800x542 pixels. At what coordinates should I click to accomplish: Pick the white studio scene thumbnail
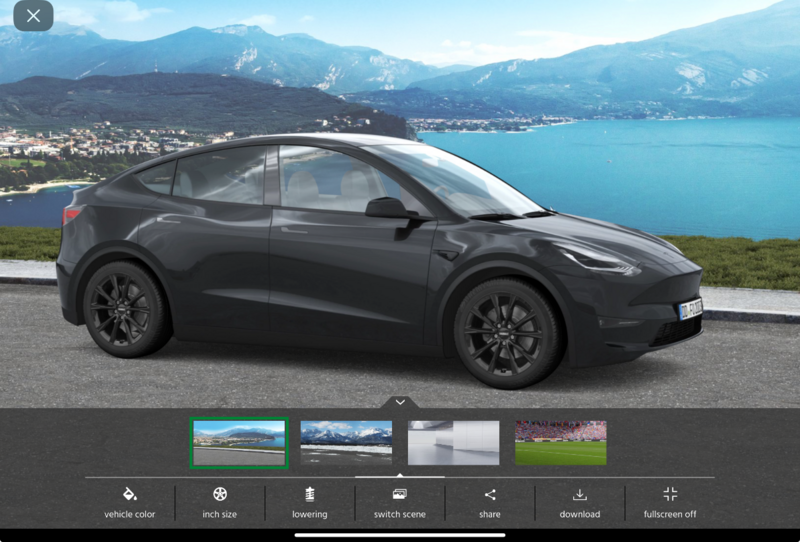pos(453,442)
